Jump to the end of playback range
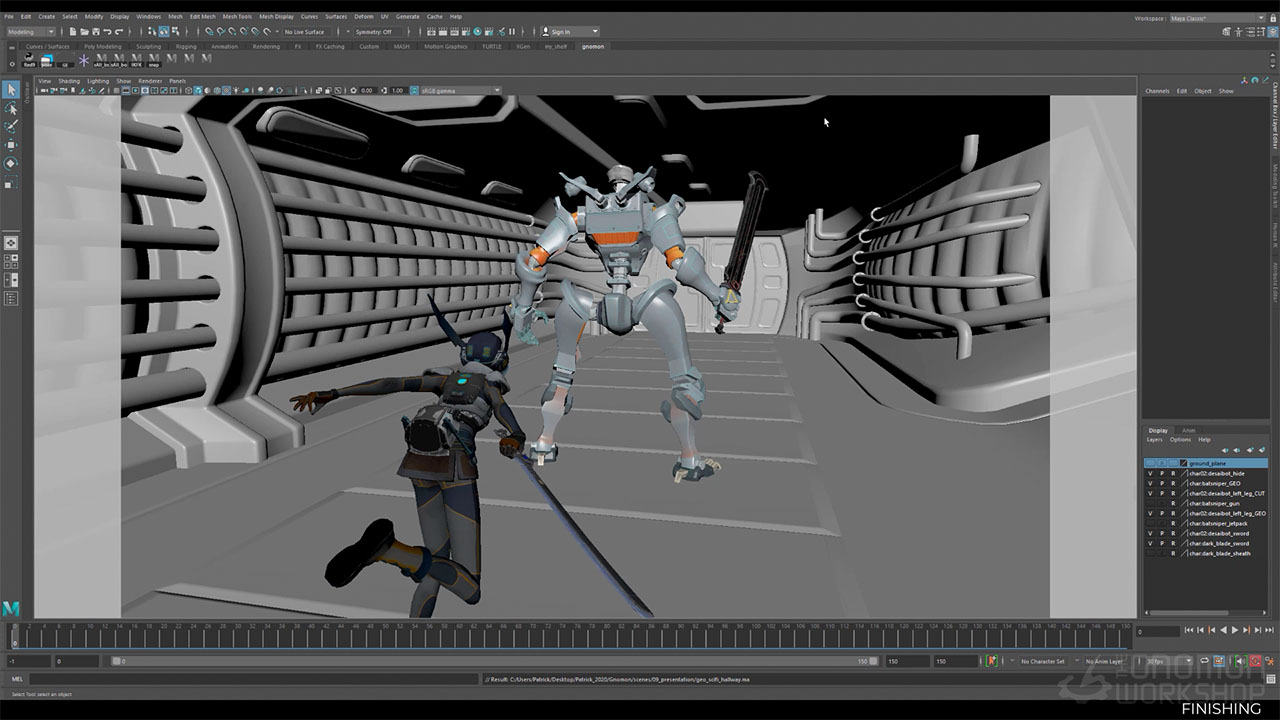Screen dimensions: 1280x720 [x=1268, y=630]
